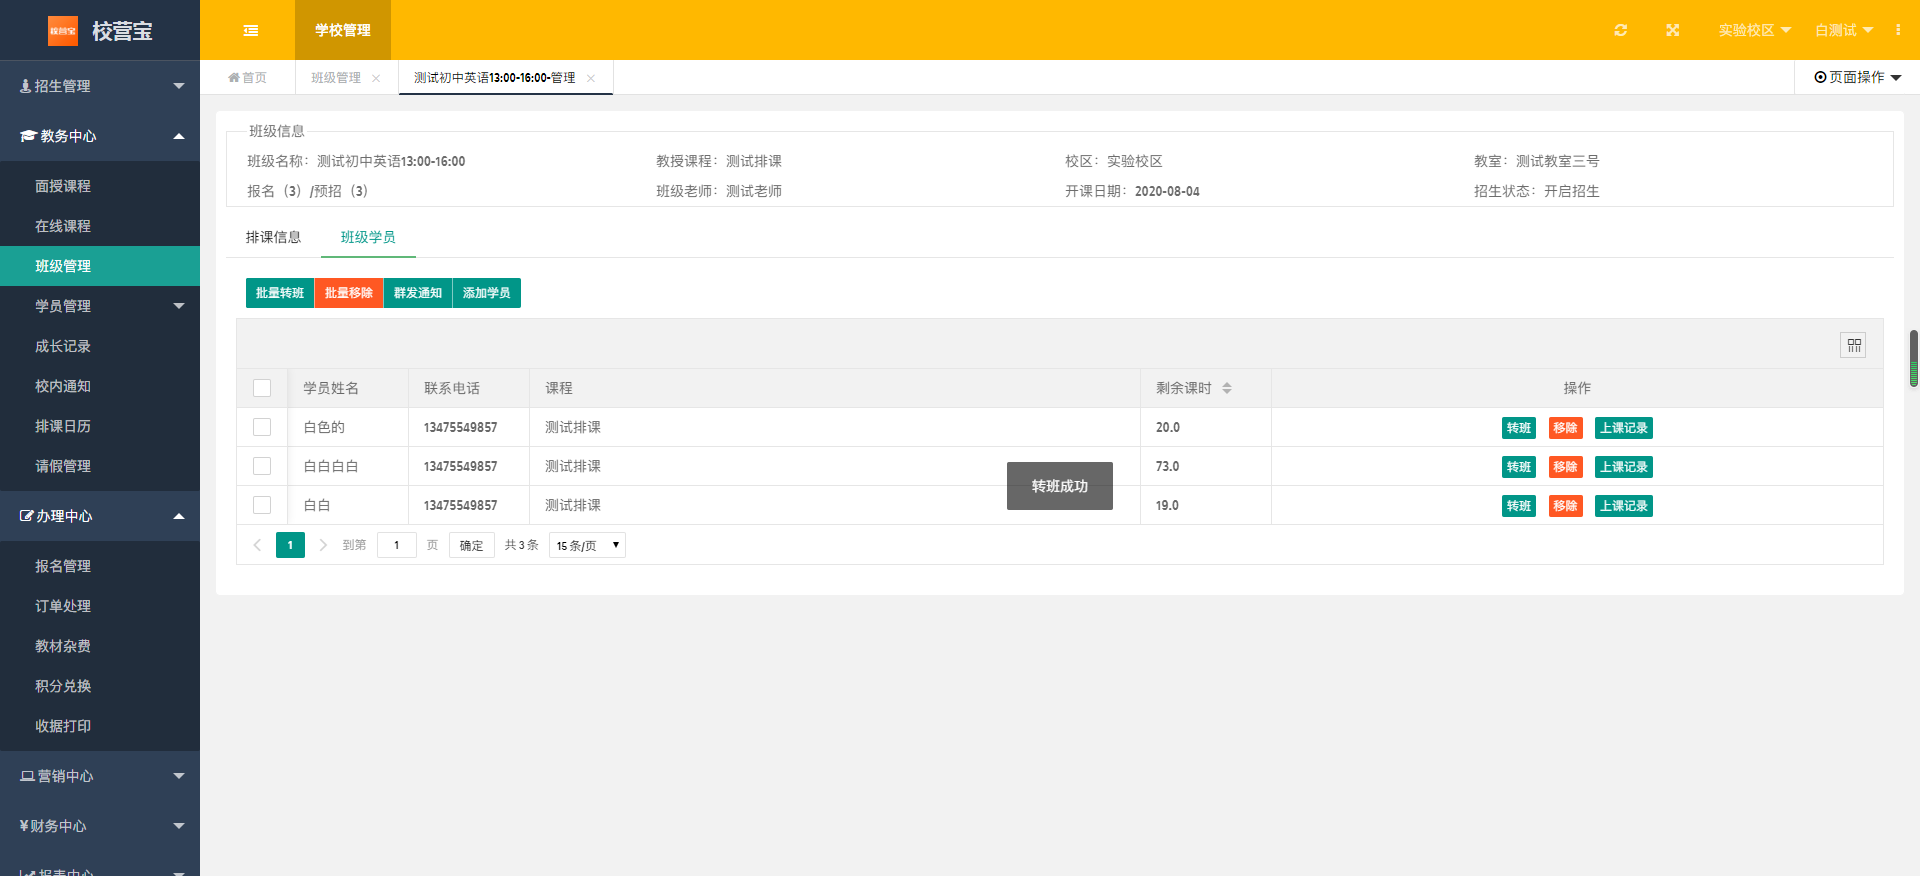Open 积分兑换 in sidebar
1920x876 pixels.
(x=100, y=686)
